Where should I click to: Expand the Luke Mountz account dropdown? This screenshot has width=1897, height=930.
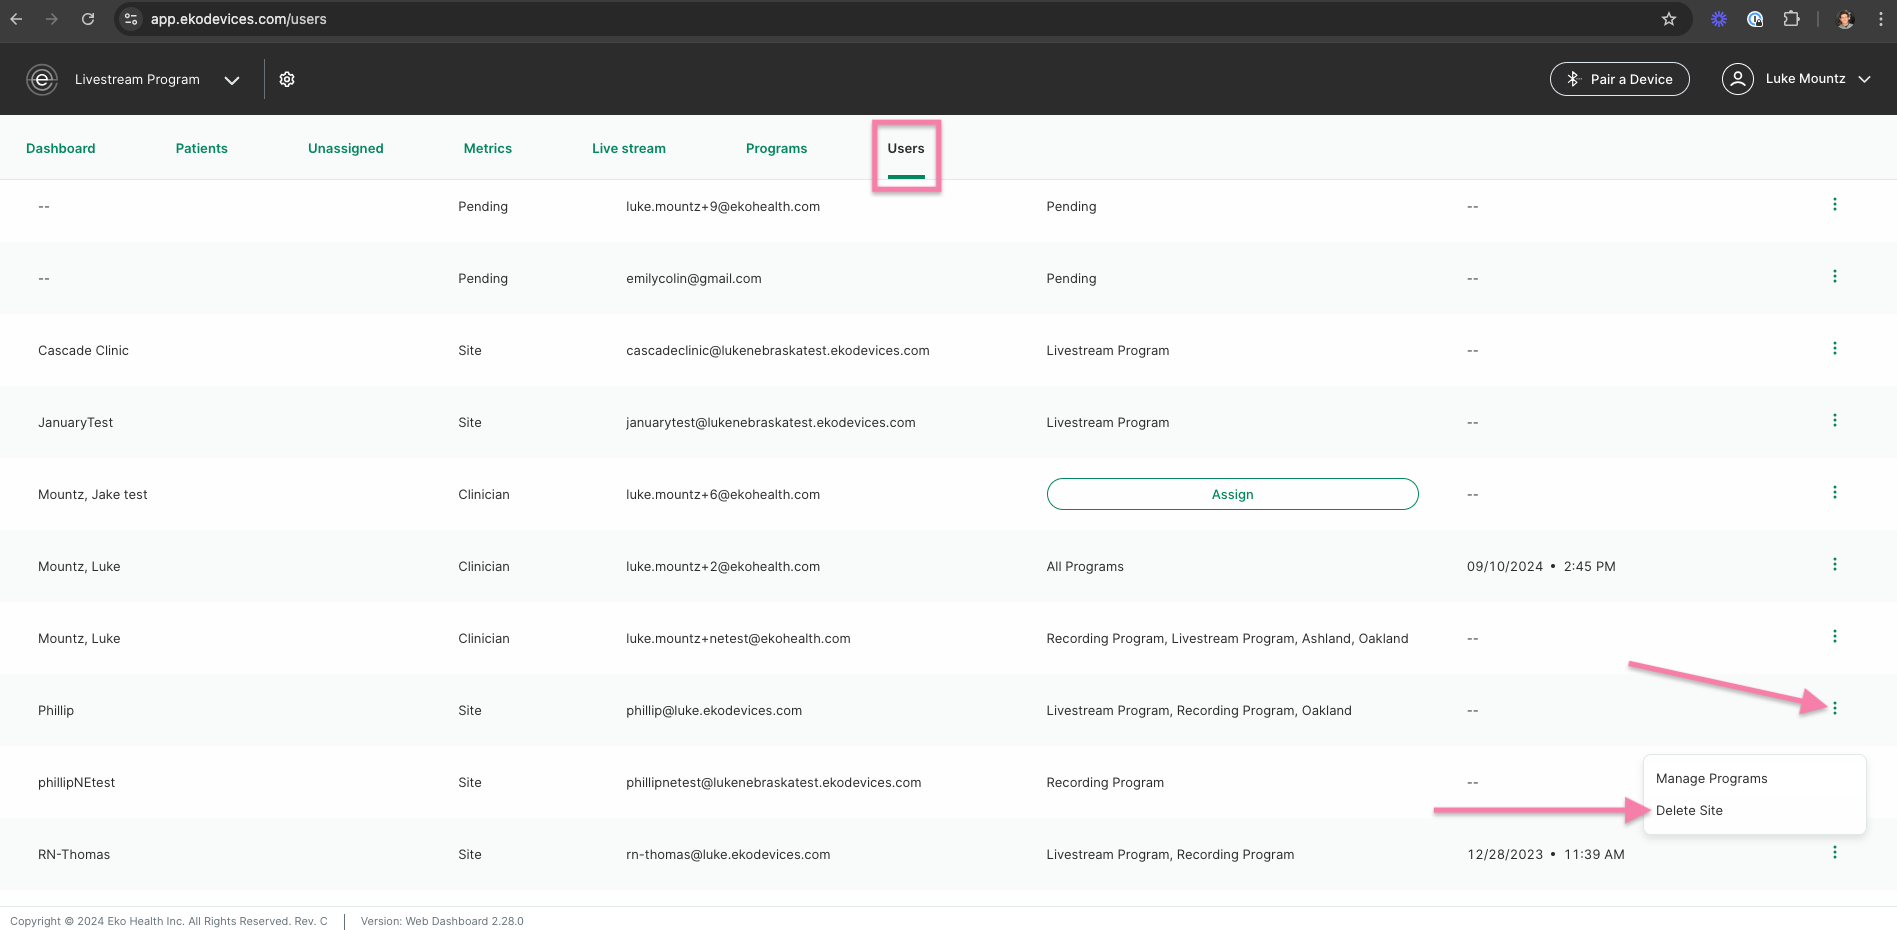[x=1864, y=79]
